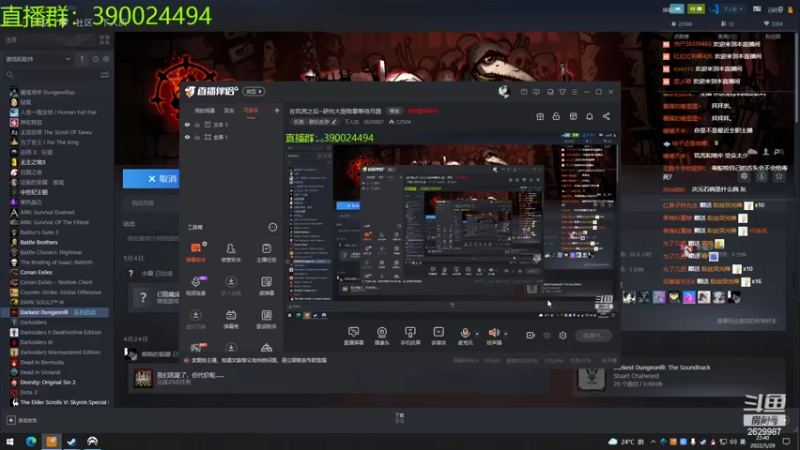Open speaker options arrow next to 扬声器
This screenshot has height=450, width=800.
[x=506, y=334]
